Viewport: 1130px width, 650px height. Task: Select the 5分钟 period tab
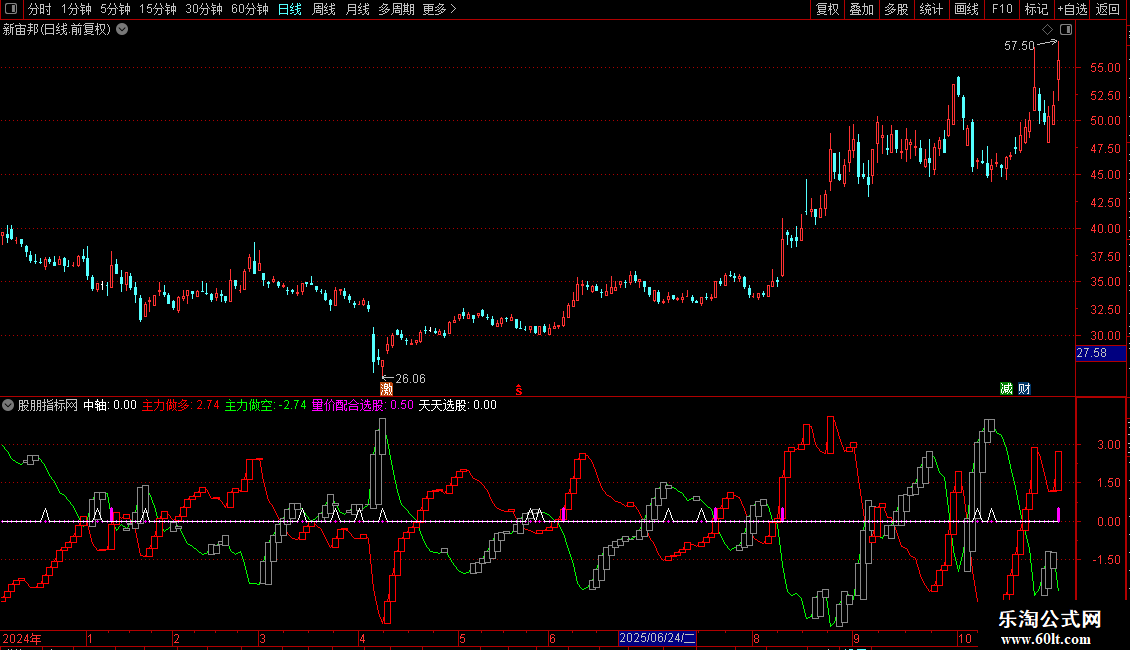point(115,9)
